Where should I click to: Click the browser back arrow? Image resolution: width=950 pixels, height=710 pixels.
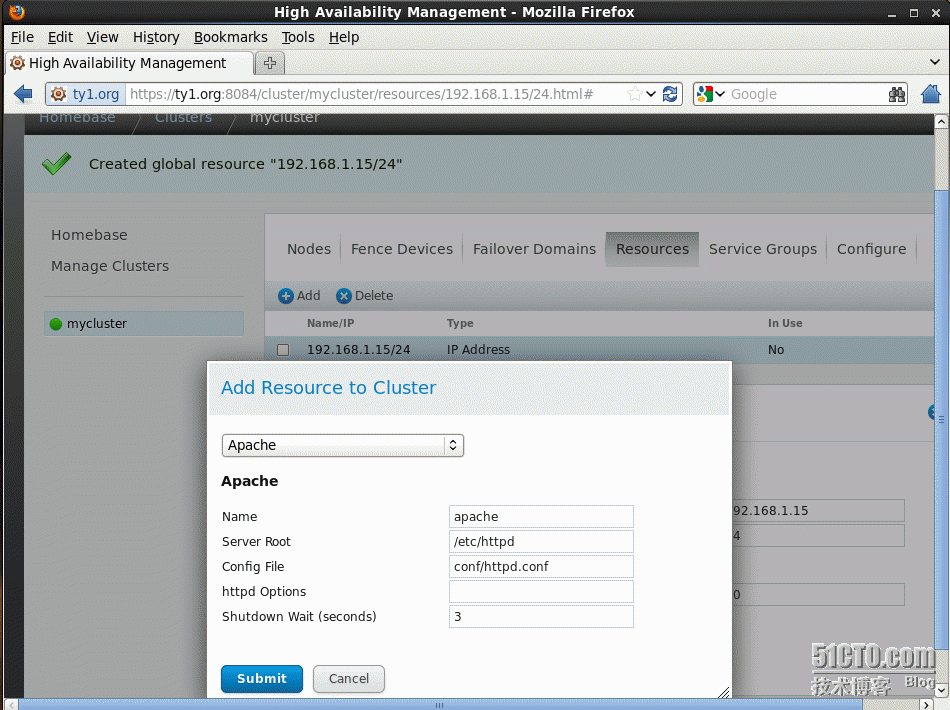coord(23,94)
